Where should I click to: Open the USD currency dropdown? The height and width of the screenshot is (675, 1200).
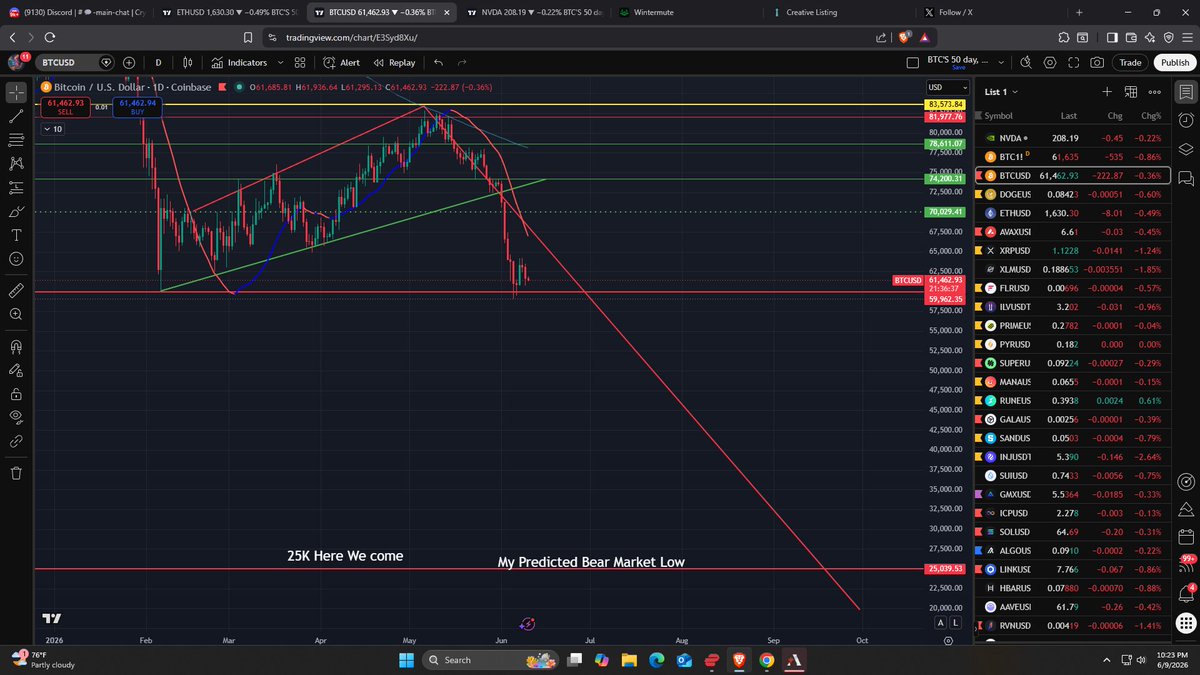click(950, 87)
